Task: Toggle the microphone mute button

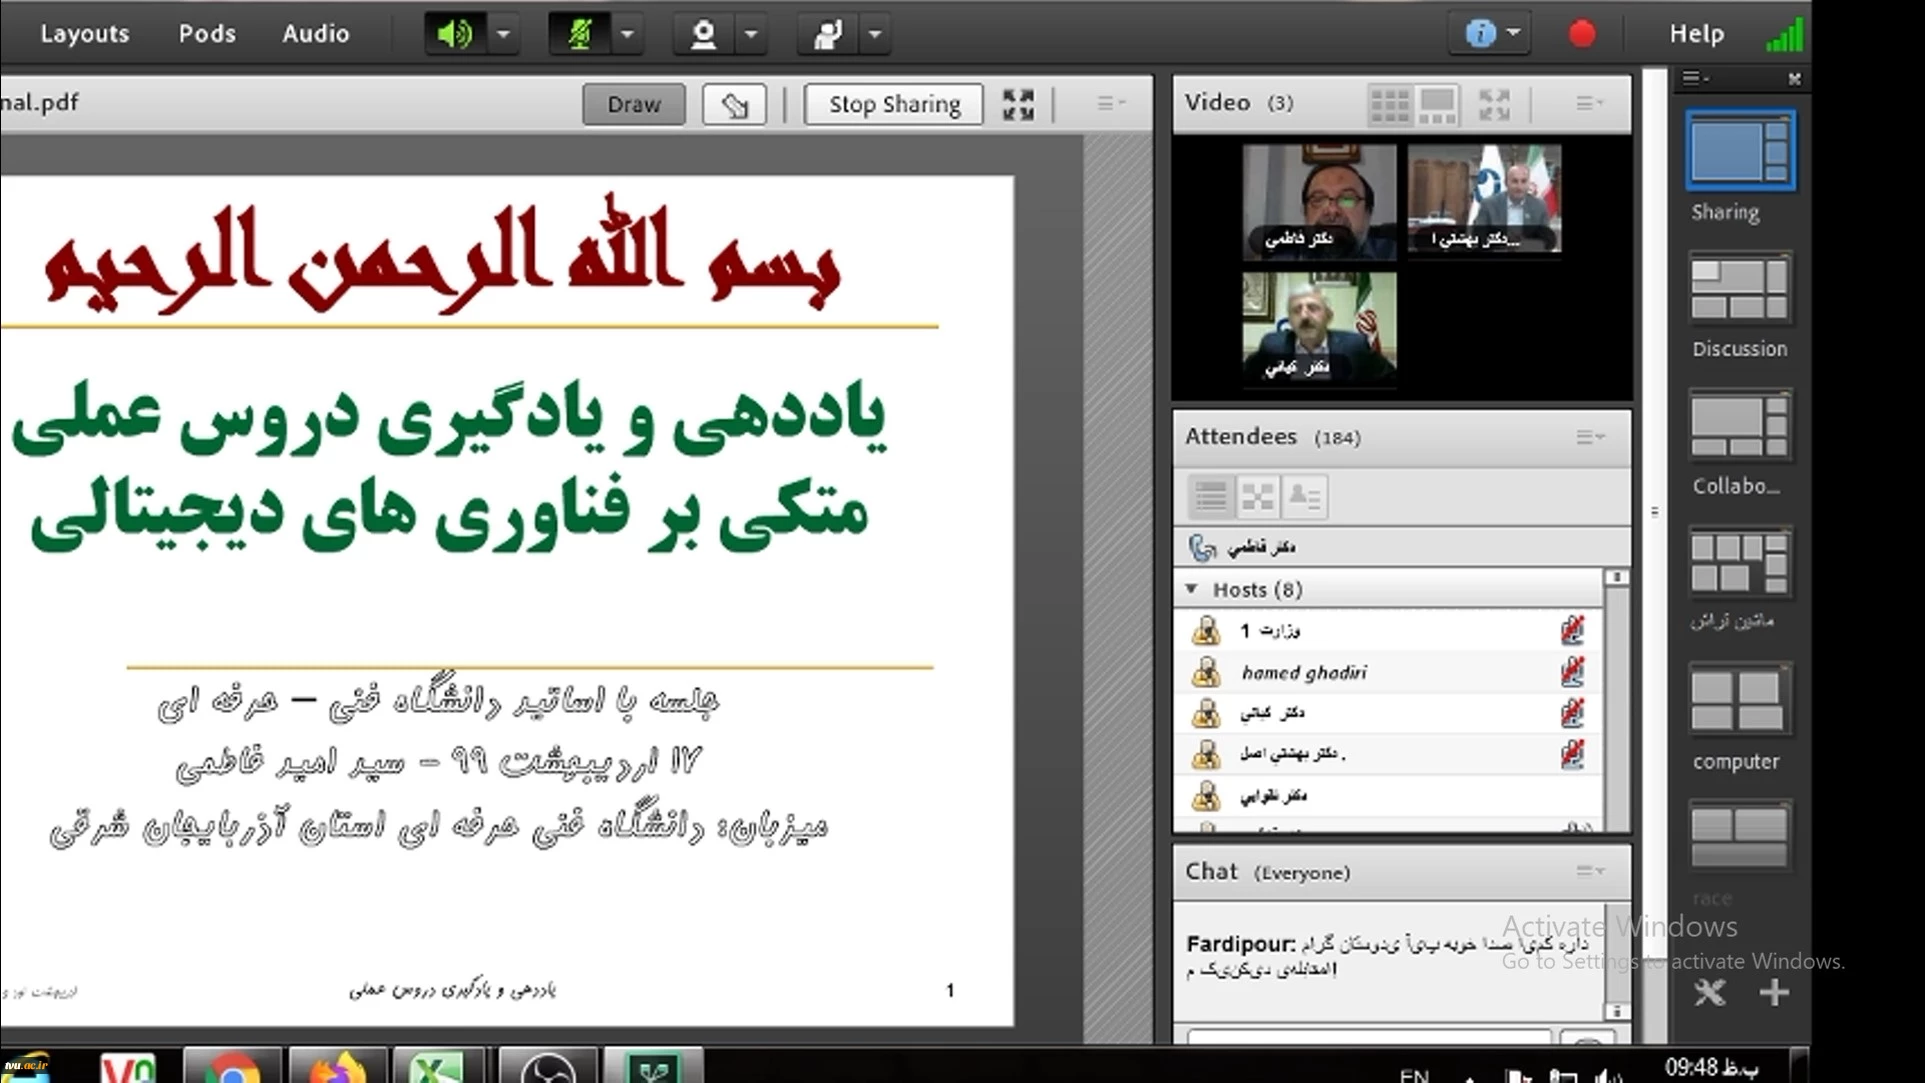Action: tap(580, 34)
